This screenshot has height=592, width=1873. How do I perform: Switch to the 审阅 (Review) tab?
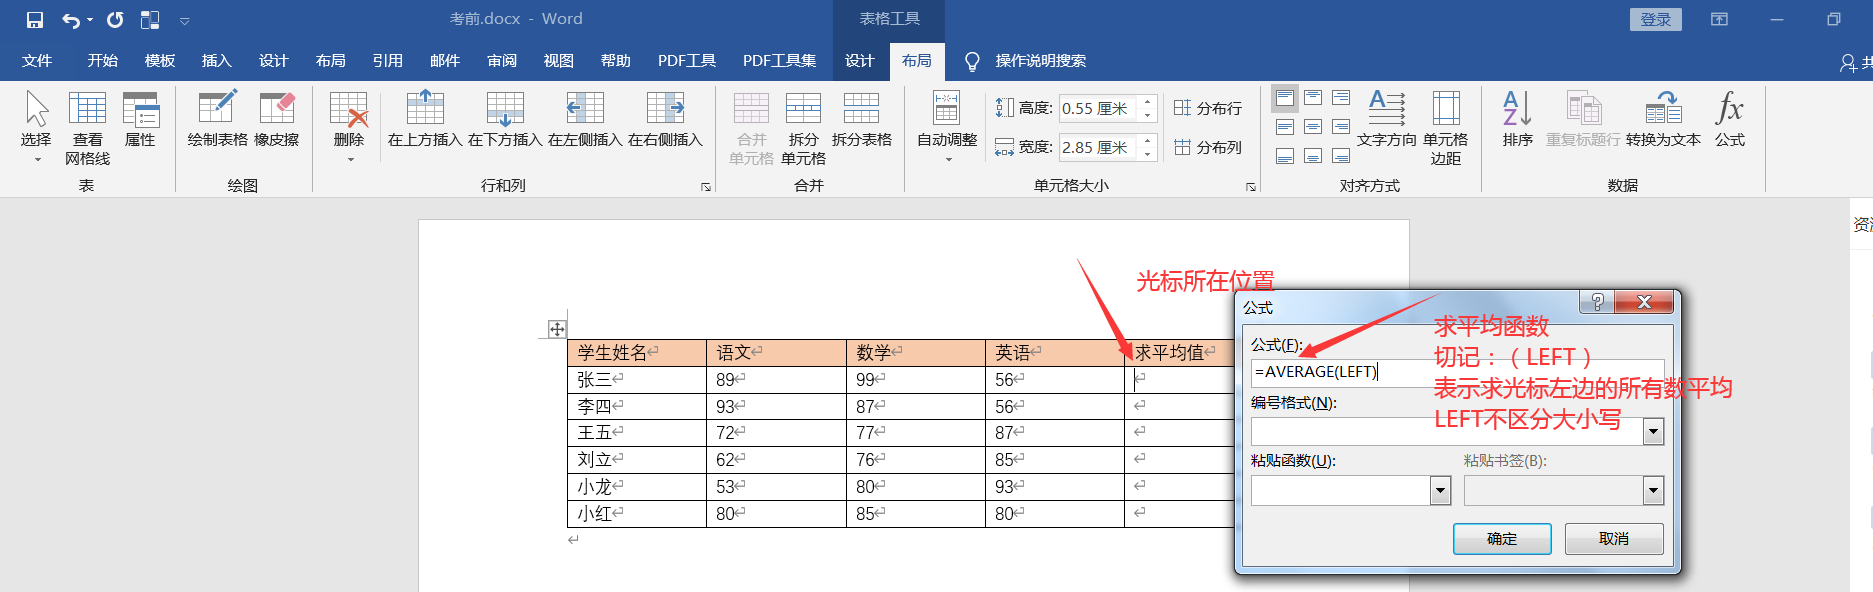502,61
